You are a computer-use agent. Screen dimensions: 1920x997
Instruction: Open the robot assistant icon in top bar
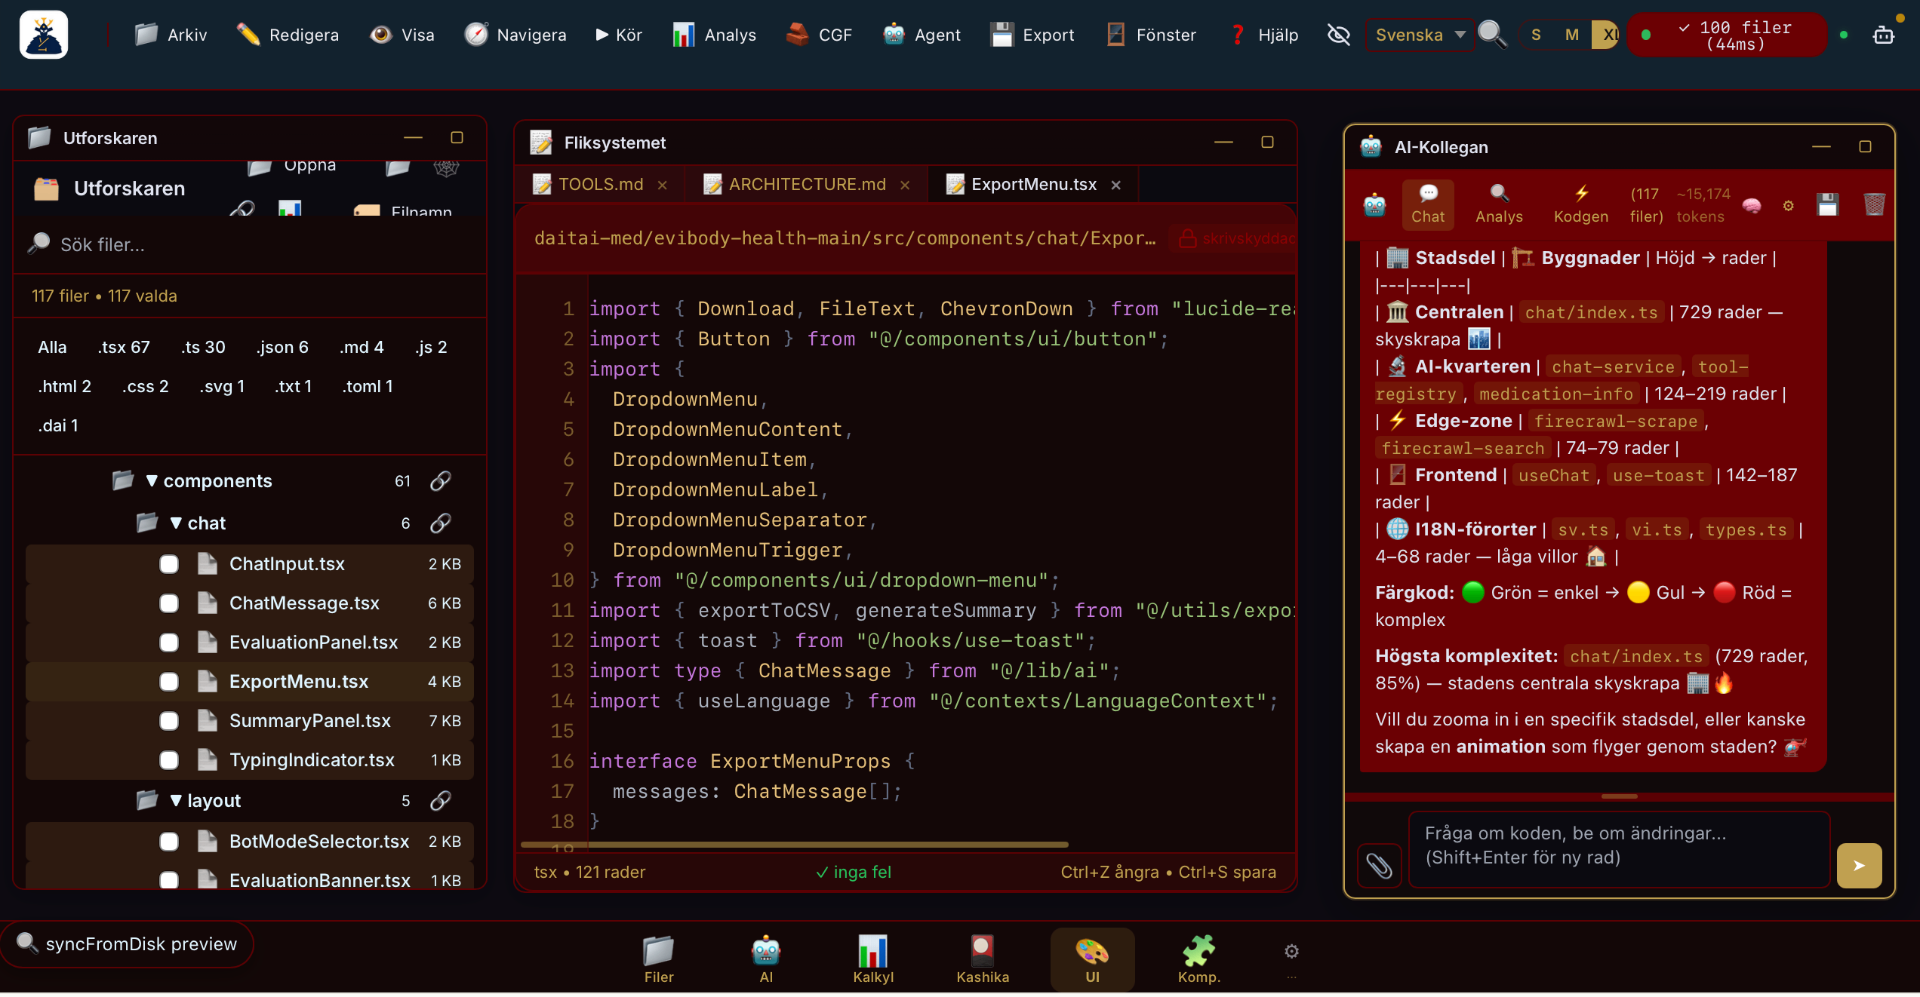1883,35
